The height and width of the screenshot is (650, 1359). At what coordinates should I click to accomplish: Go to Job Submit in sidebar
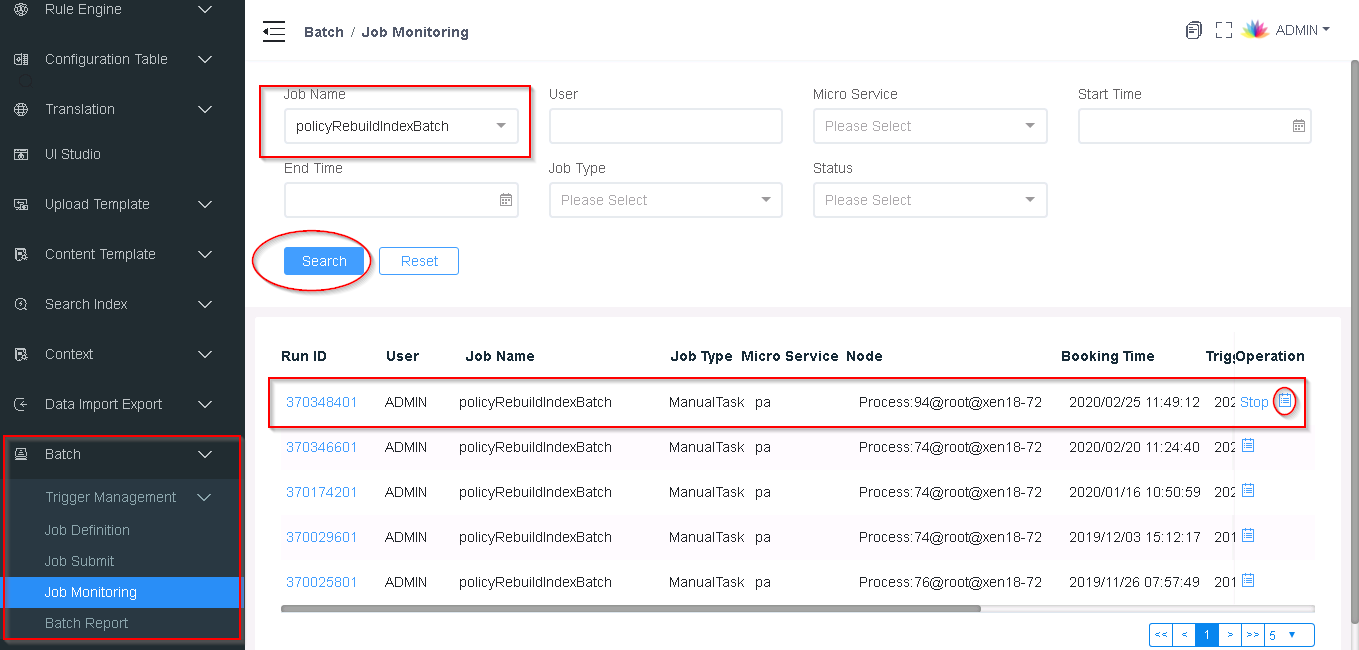[x=80, y=561]
